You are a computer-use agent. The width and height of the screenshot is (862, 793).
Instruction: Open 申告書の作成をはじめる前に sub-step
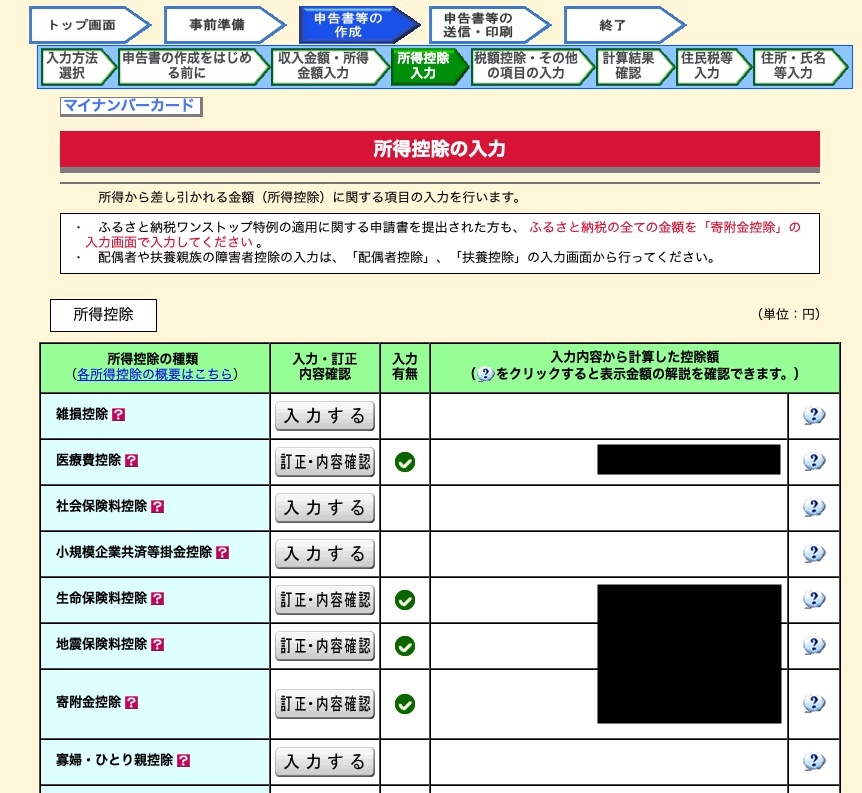tap(194, 66)
